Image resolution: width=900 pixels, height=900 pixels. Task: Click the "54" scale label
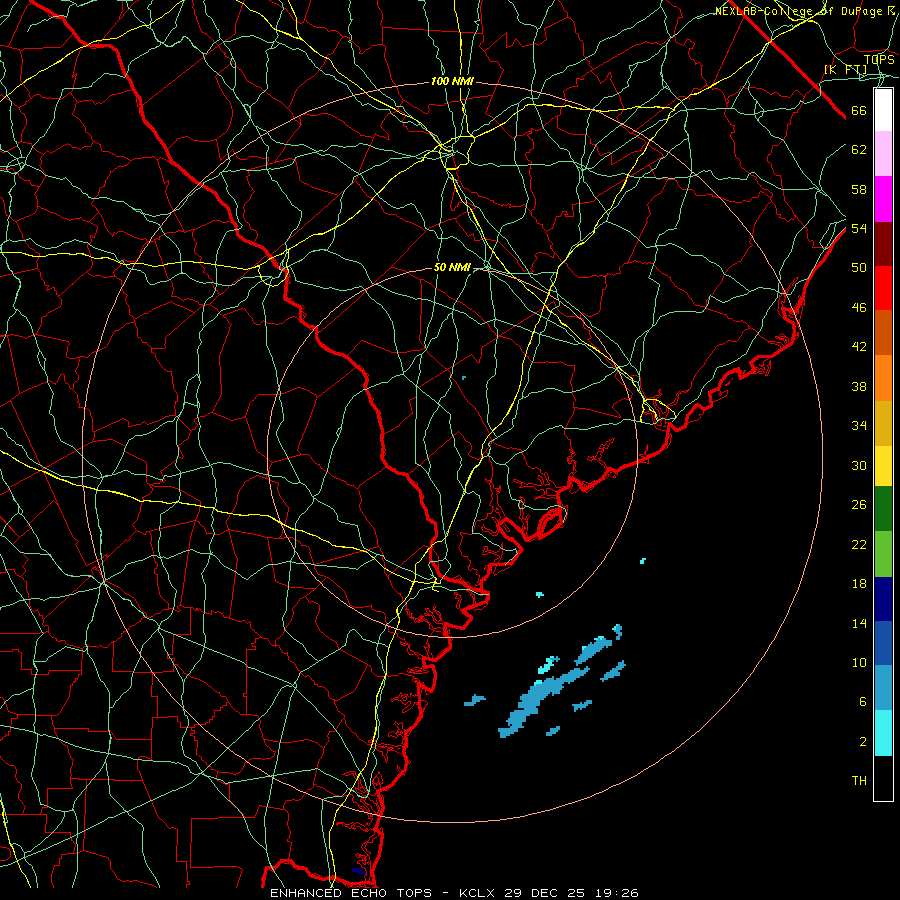(x=859, y=228)
